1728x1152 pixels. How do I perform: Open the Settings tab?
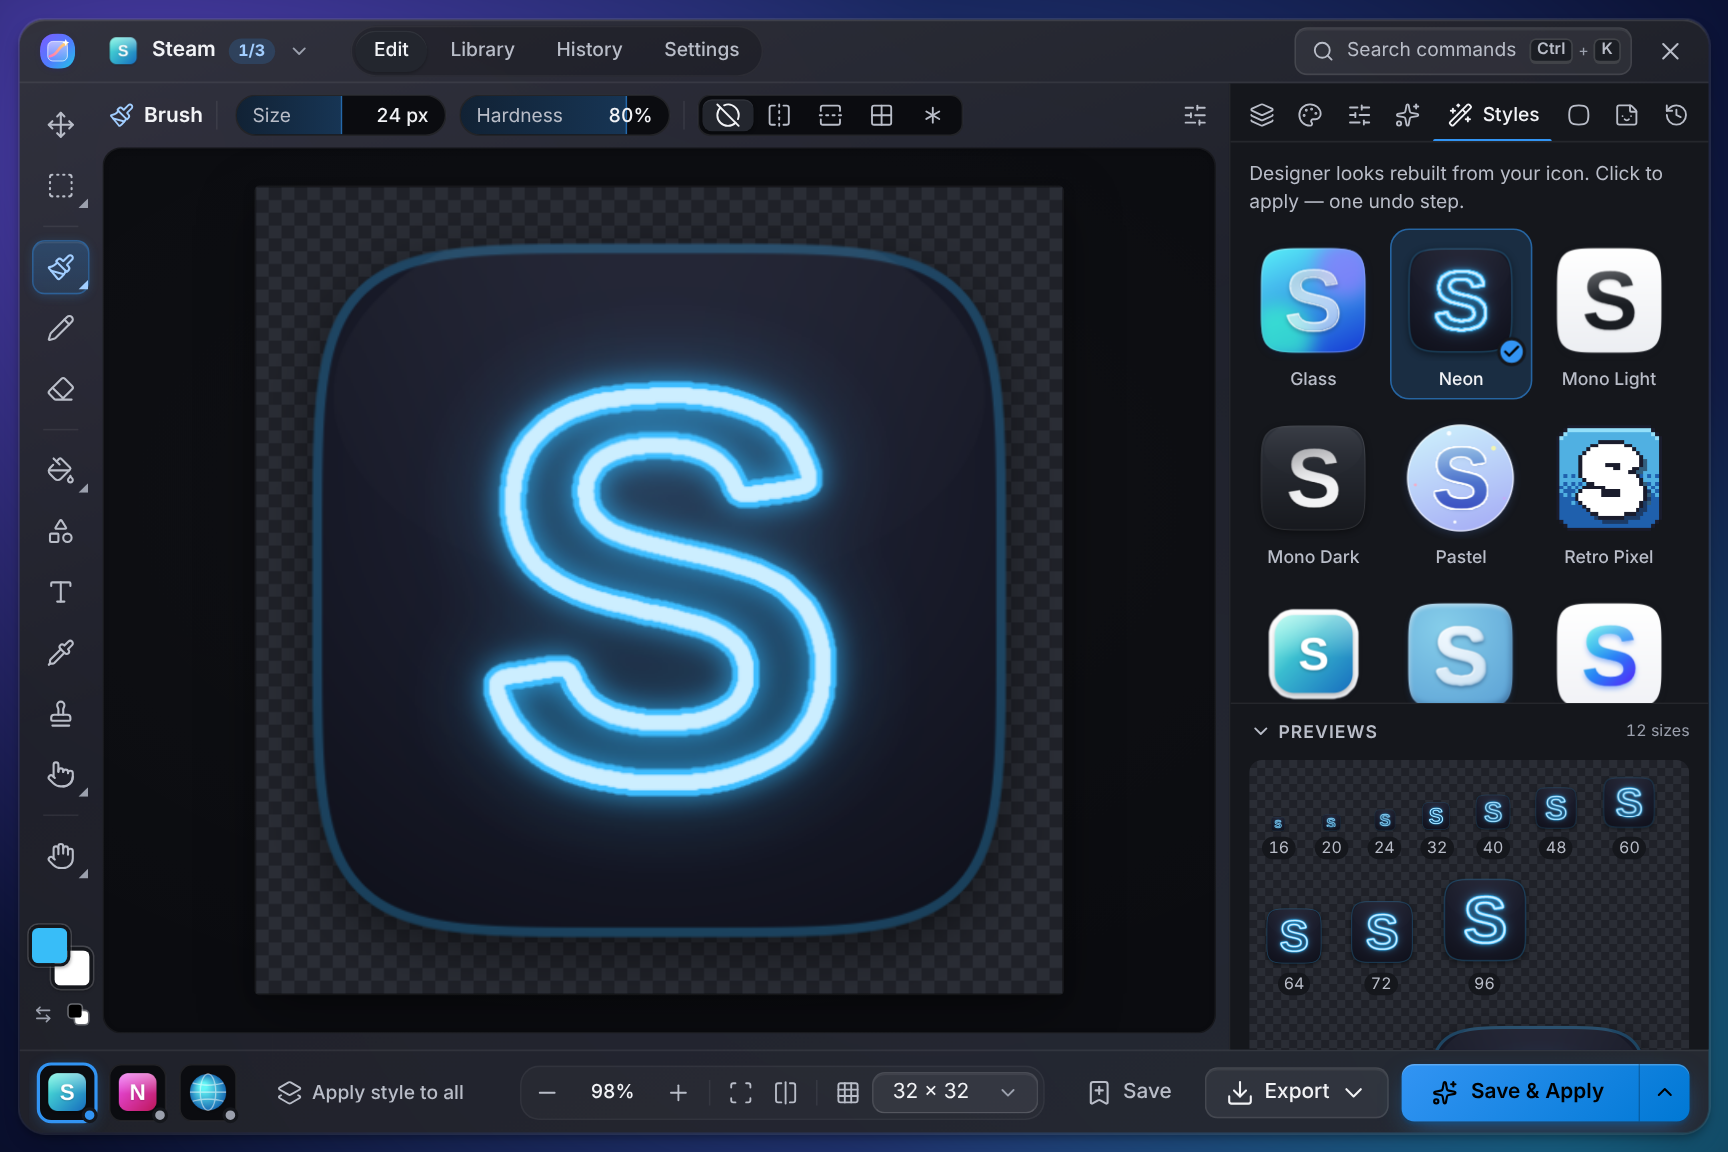[x=701, y=50]
